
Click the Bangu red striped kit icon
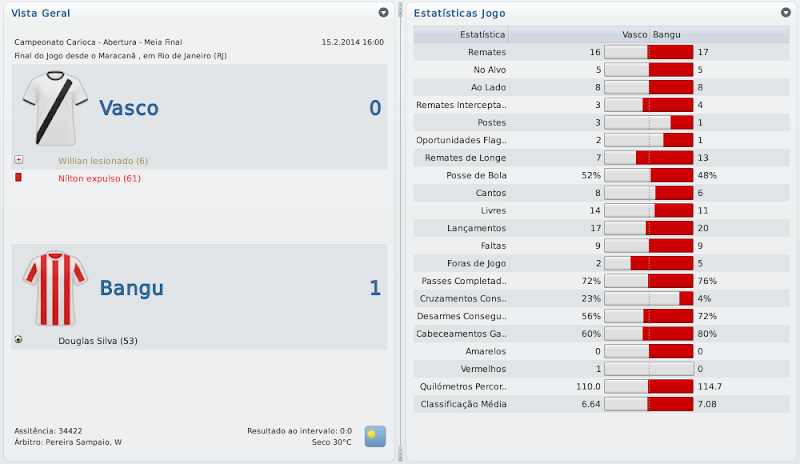point(55,288)
